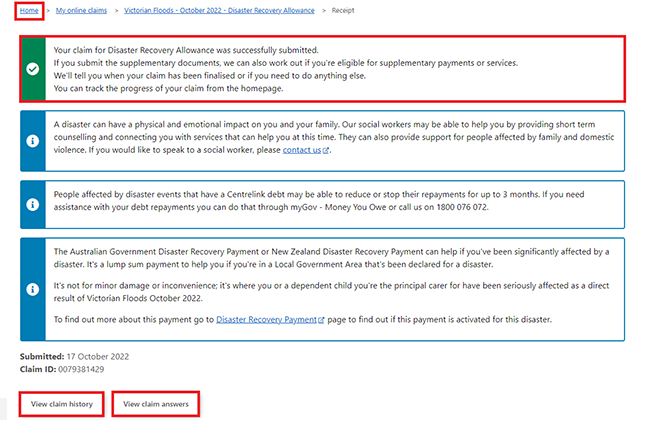Screen dimensions: 650x423
Task: Click the external link icon after contact us
Action: point(326,150)
